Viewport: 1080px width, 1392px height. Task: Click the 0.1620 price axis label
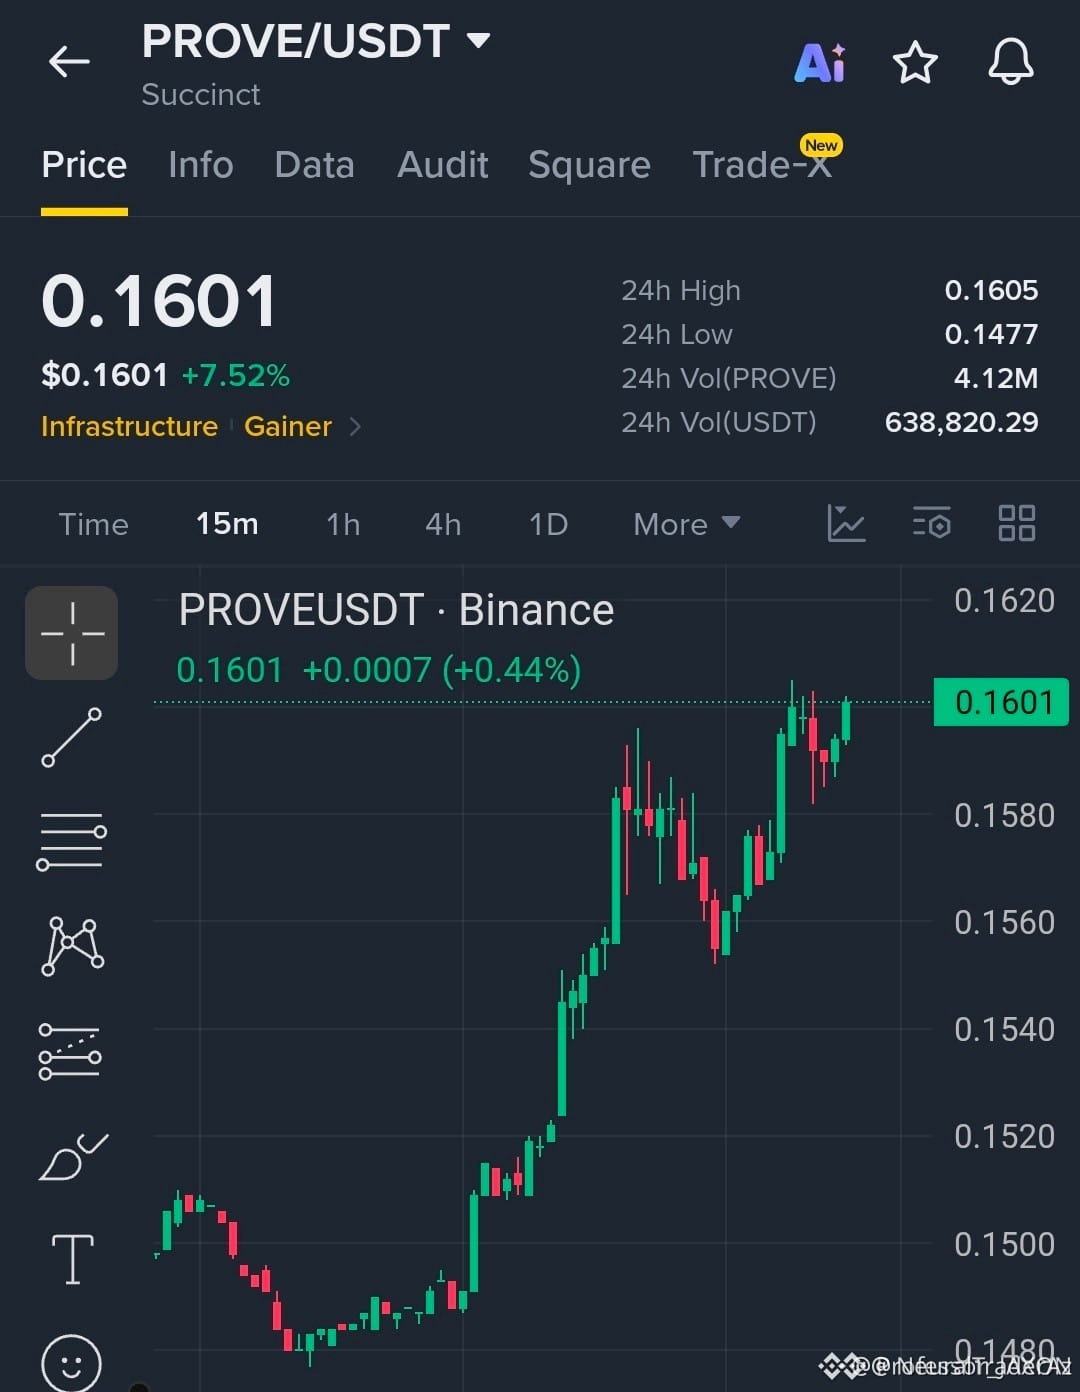[1004, 600]
